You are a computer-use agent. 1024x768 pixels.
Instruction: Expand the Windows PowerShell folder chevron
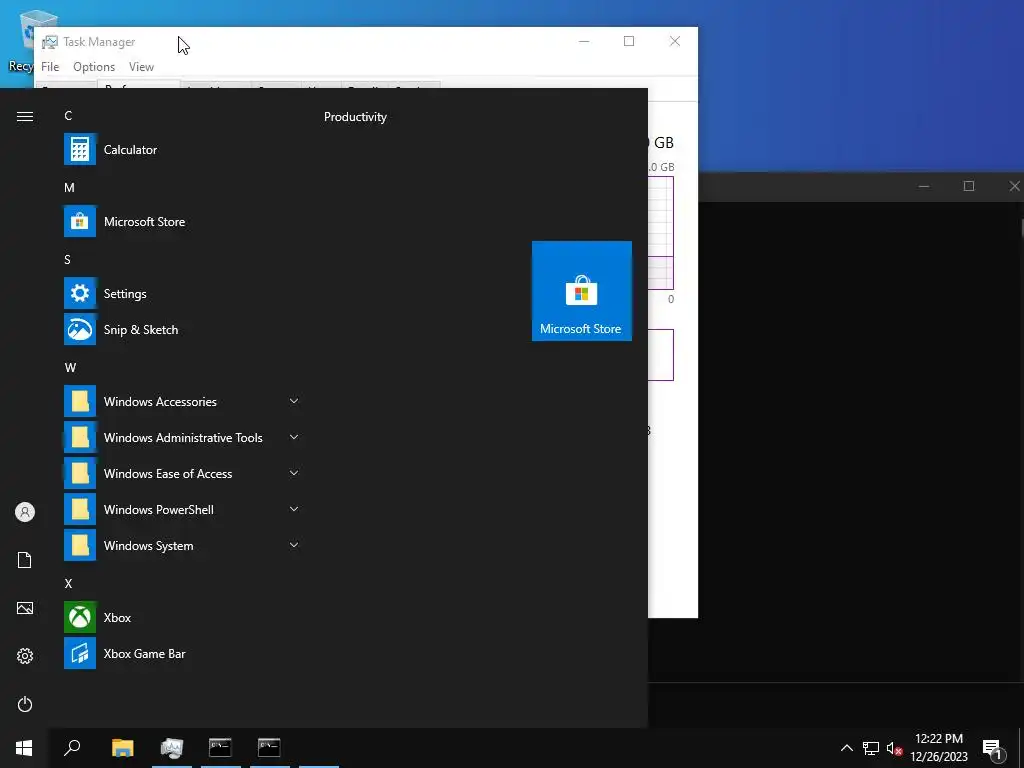click(x=294, y=509)
